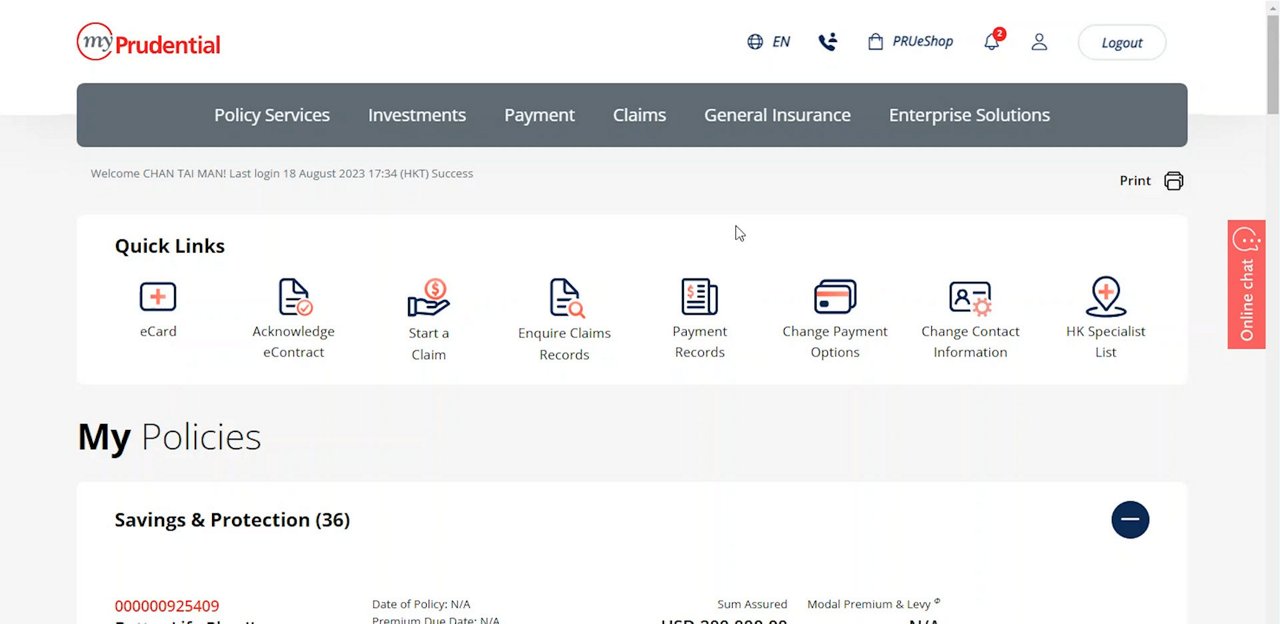Select the Start a Claim icon

429,298
